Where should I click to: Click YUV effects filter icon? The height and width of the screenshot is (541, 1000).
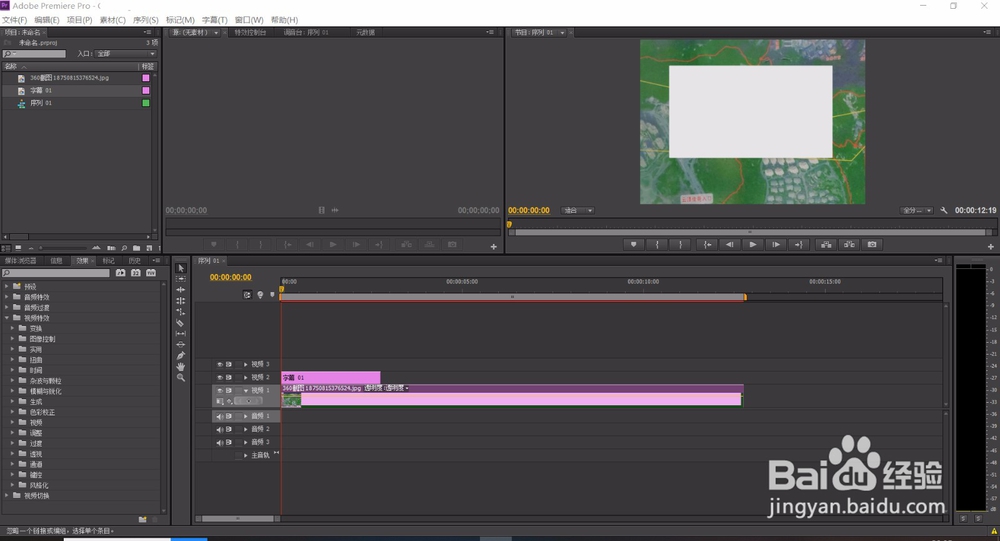(151, 273)
